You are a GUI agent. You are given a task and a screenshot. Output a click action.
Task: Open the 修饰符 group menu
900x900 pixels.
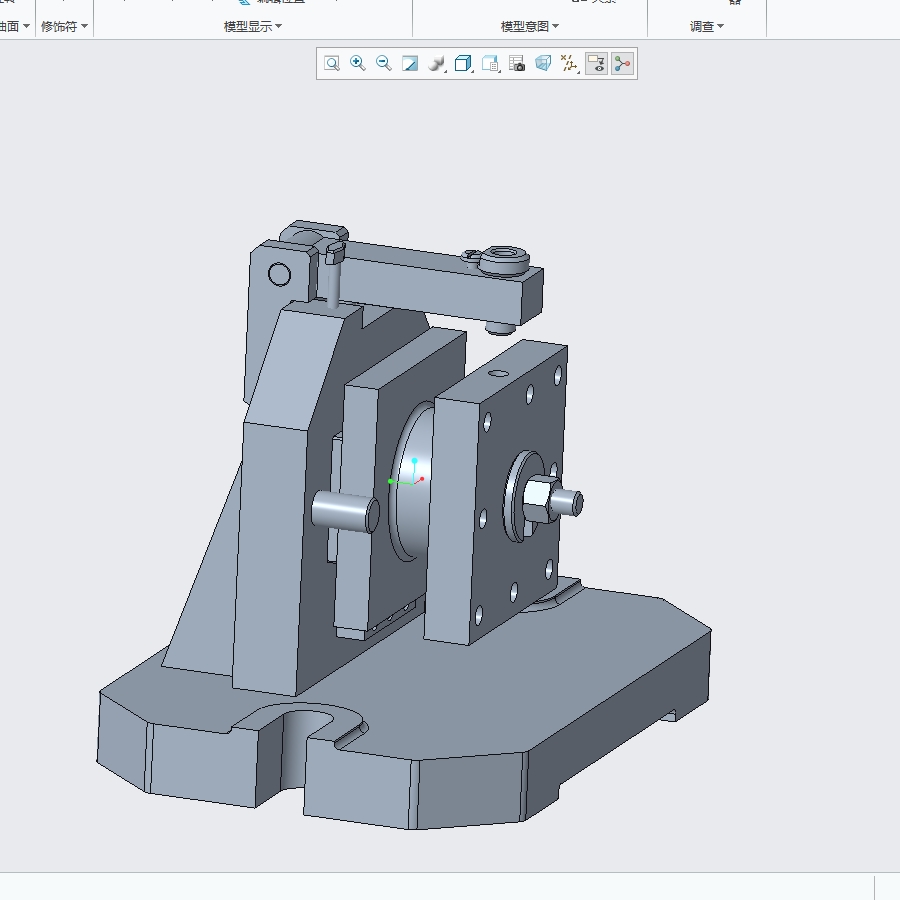point(64,27)
